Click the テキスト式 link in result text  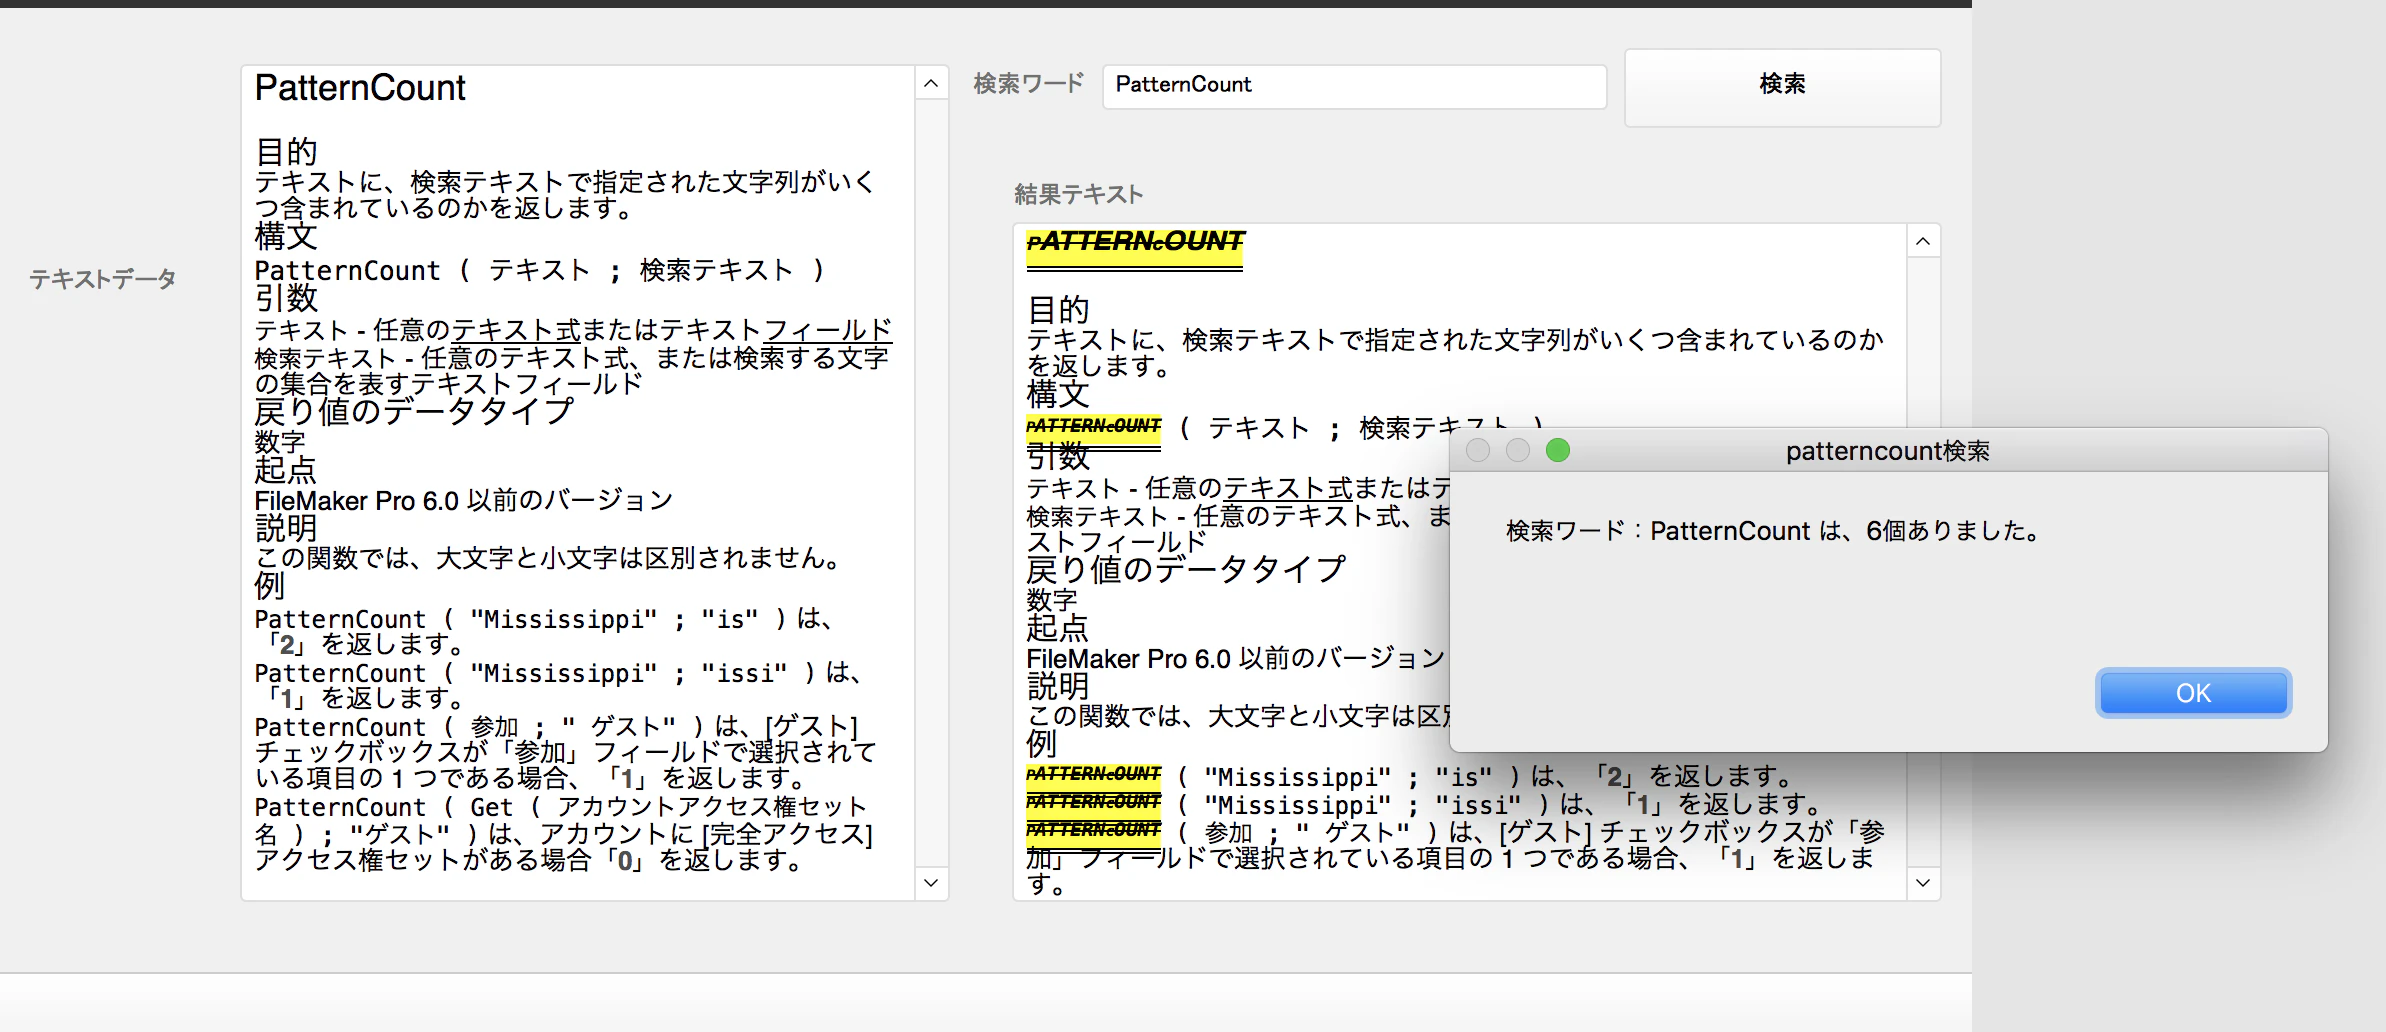coord(1288,488)
